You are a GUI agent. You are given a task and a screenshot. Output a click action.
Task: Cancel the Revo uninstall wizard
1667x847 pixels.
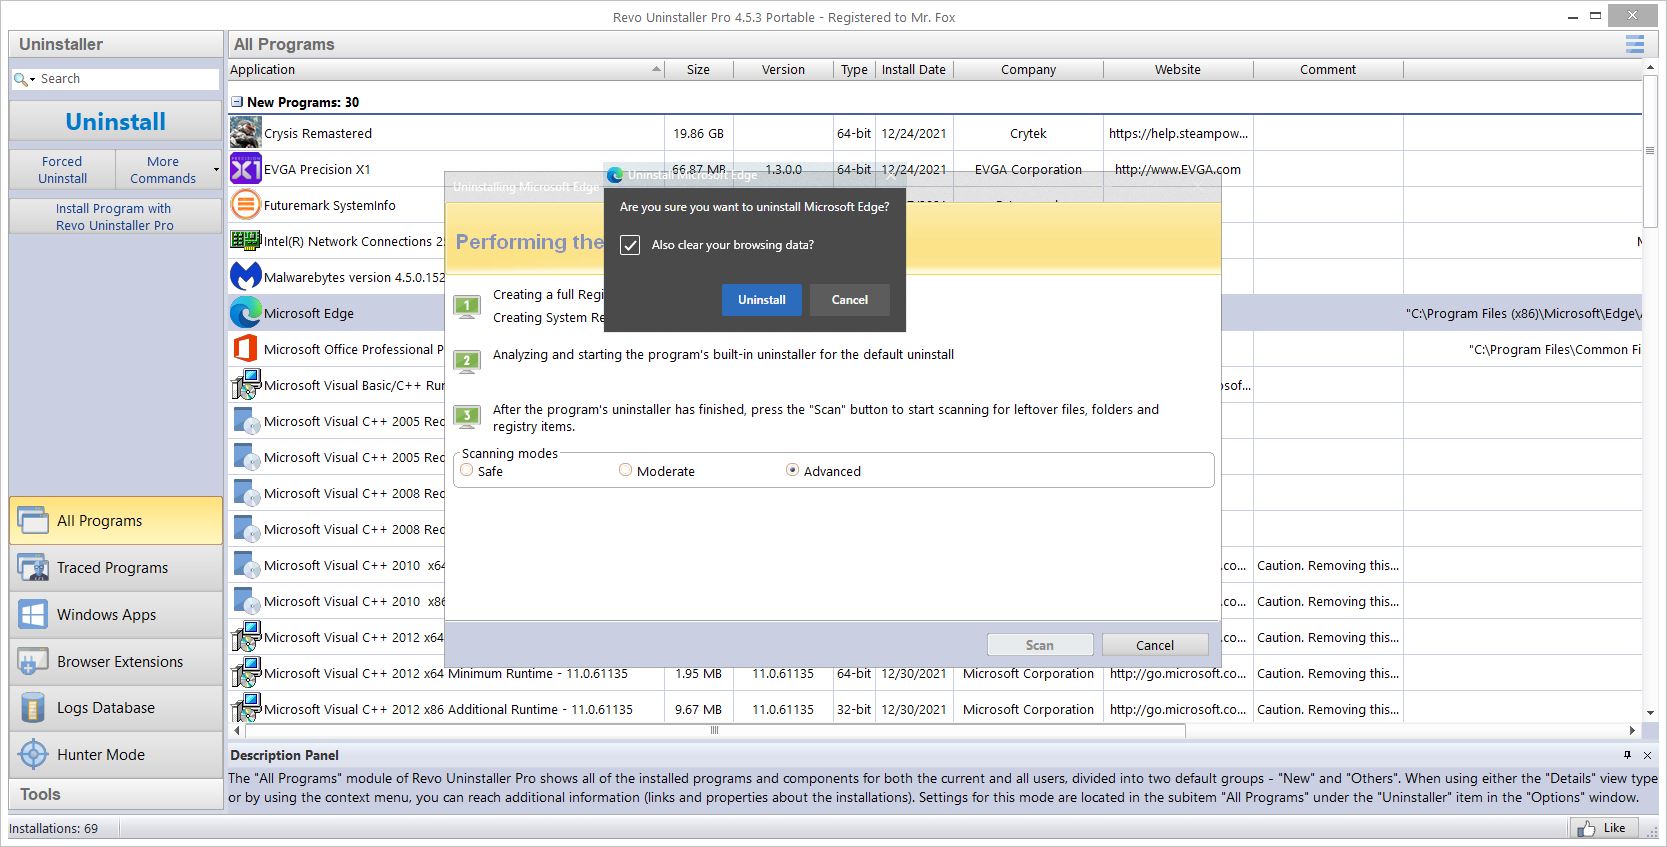[x=1155, y=645]
